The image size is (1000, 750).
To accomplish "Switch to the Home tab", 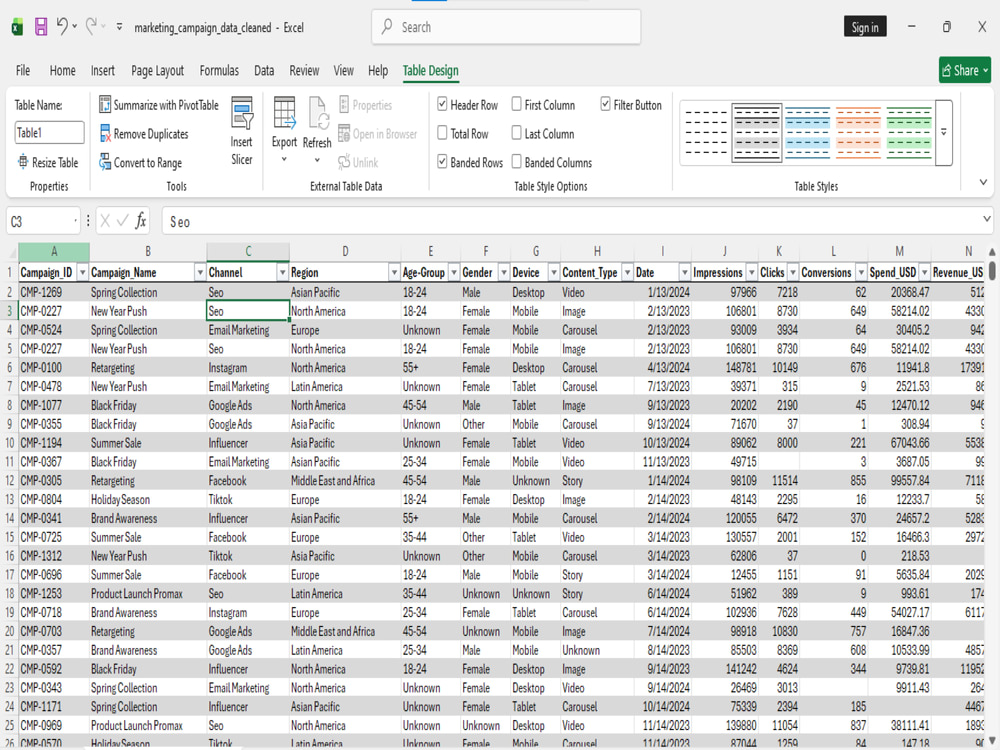I will [62, 70].
